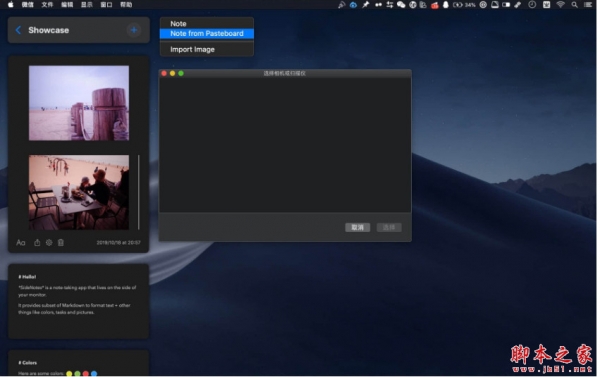Screen dimensions: 600x377
Task: Select the beach cafe table photo
Action: point(79,192)
